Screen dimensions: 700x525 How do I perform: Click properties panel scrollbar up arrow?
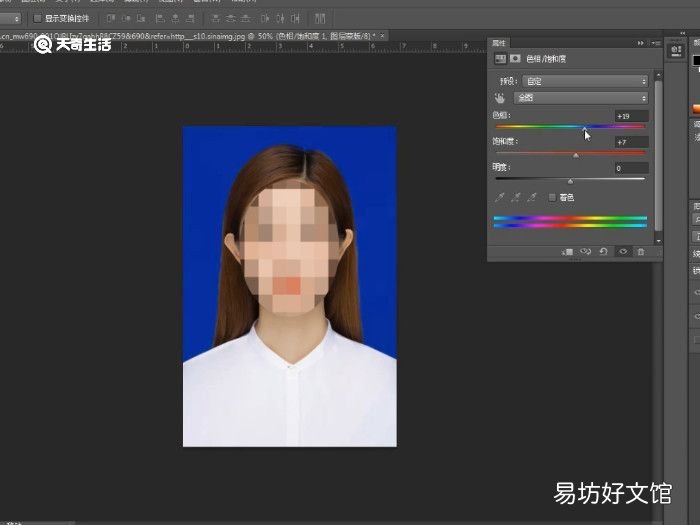pyautogui.click(x=658, y=74)
